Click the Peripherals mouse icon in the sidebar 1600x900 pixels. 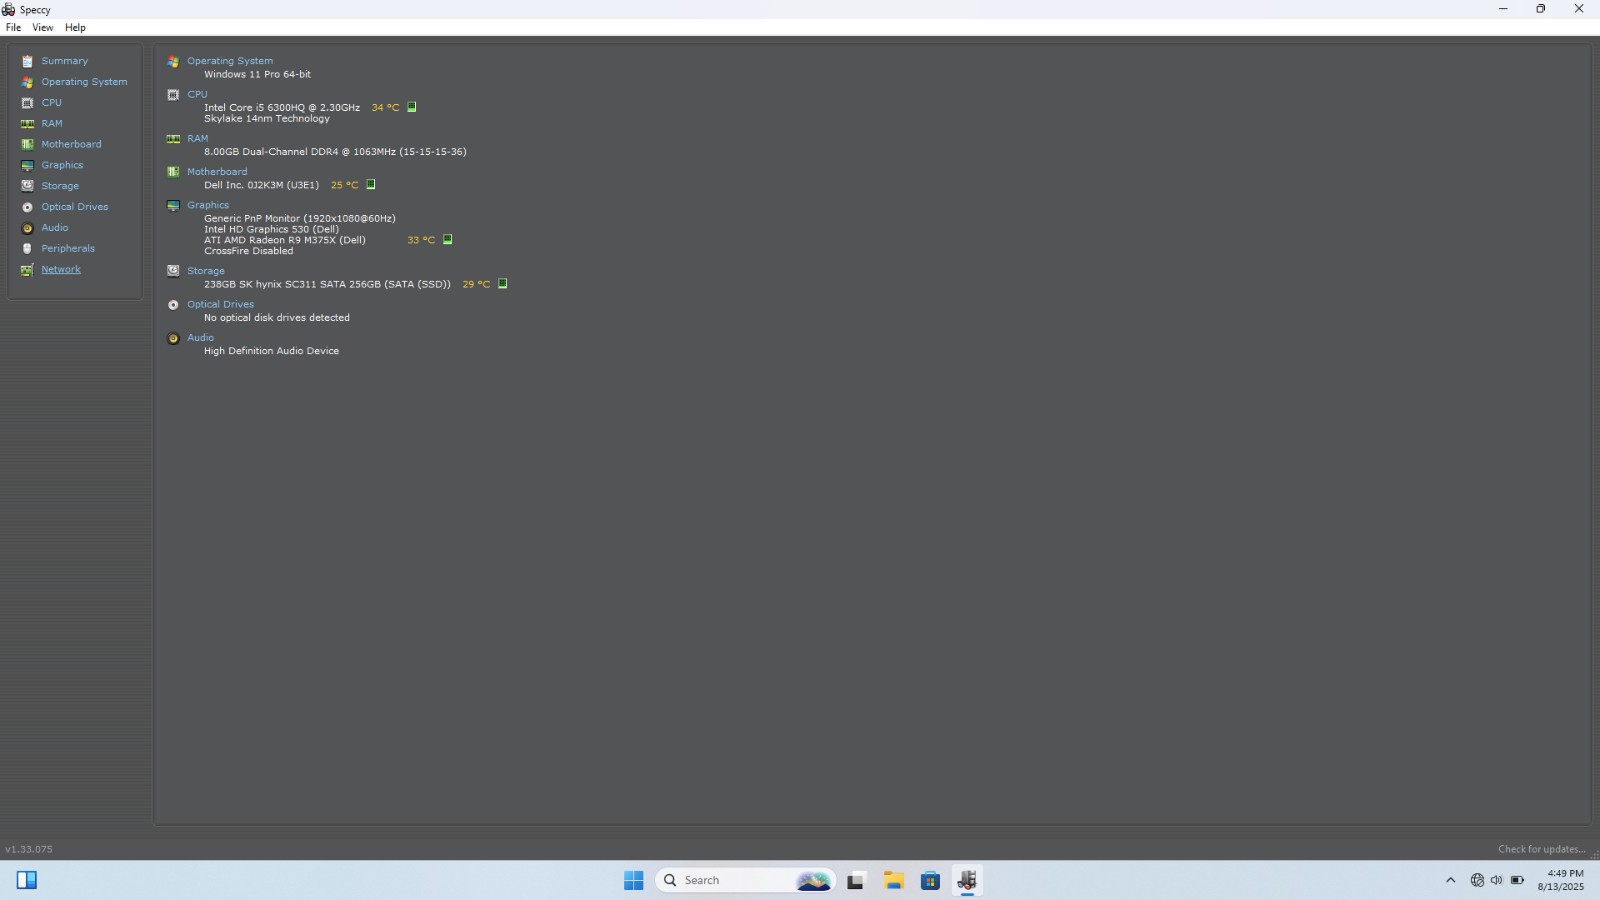27,248
